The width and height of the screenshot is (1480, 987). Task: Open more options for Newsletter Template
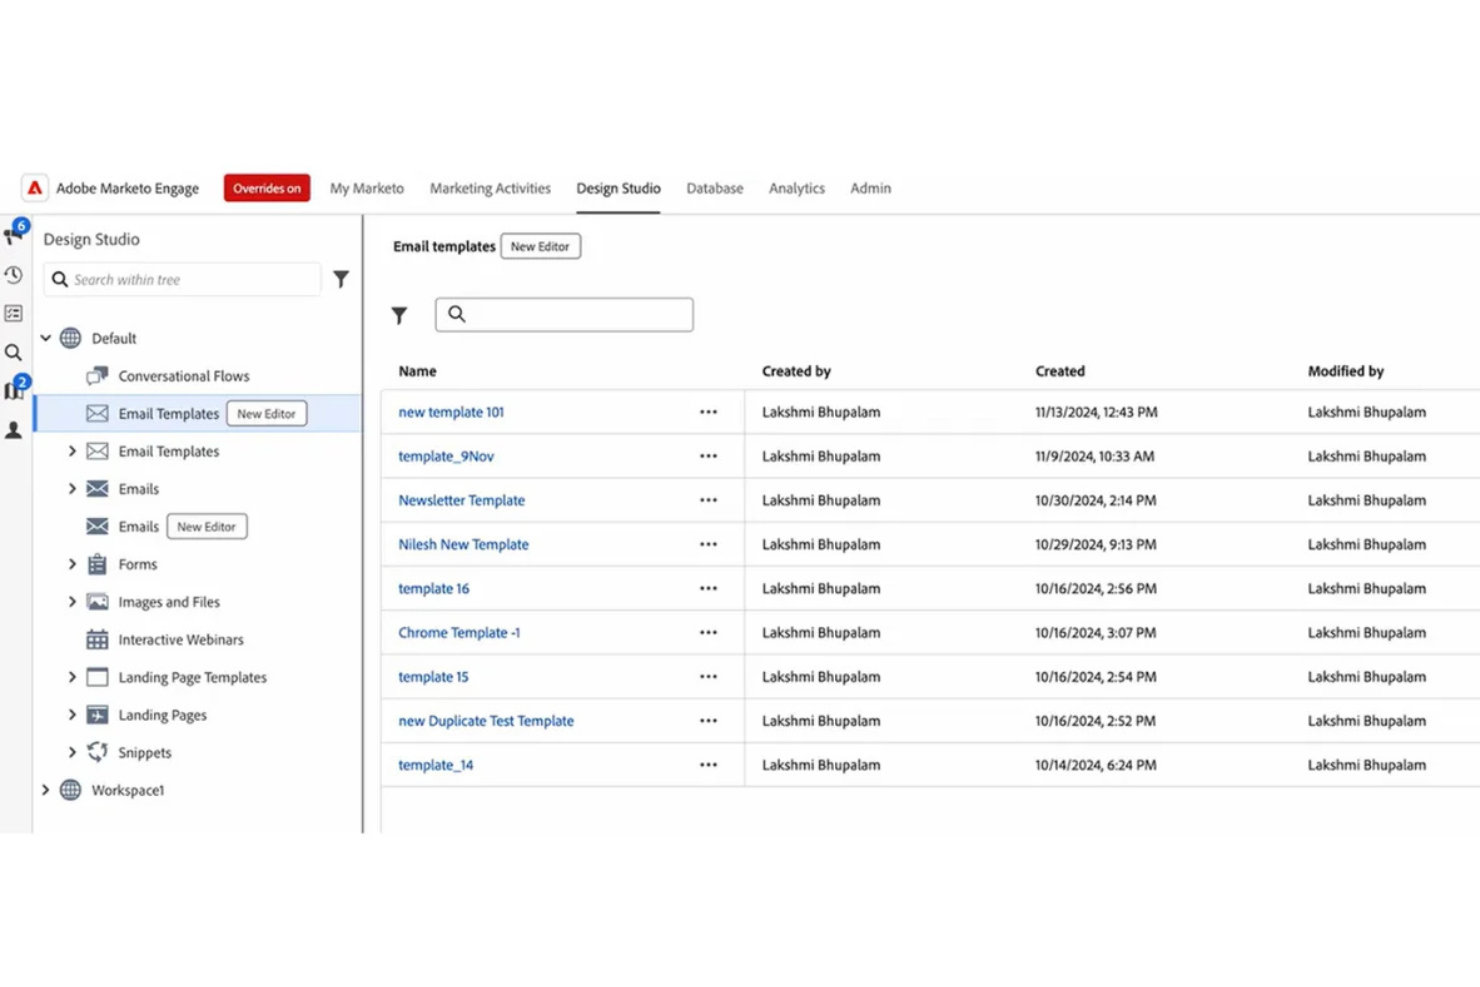click(x=708, y=500)
